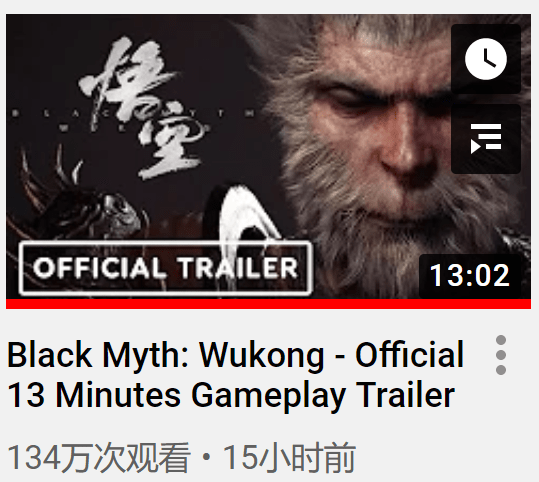
Task: Open the three-dot more actions menu
Action: pos(501,355)
